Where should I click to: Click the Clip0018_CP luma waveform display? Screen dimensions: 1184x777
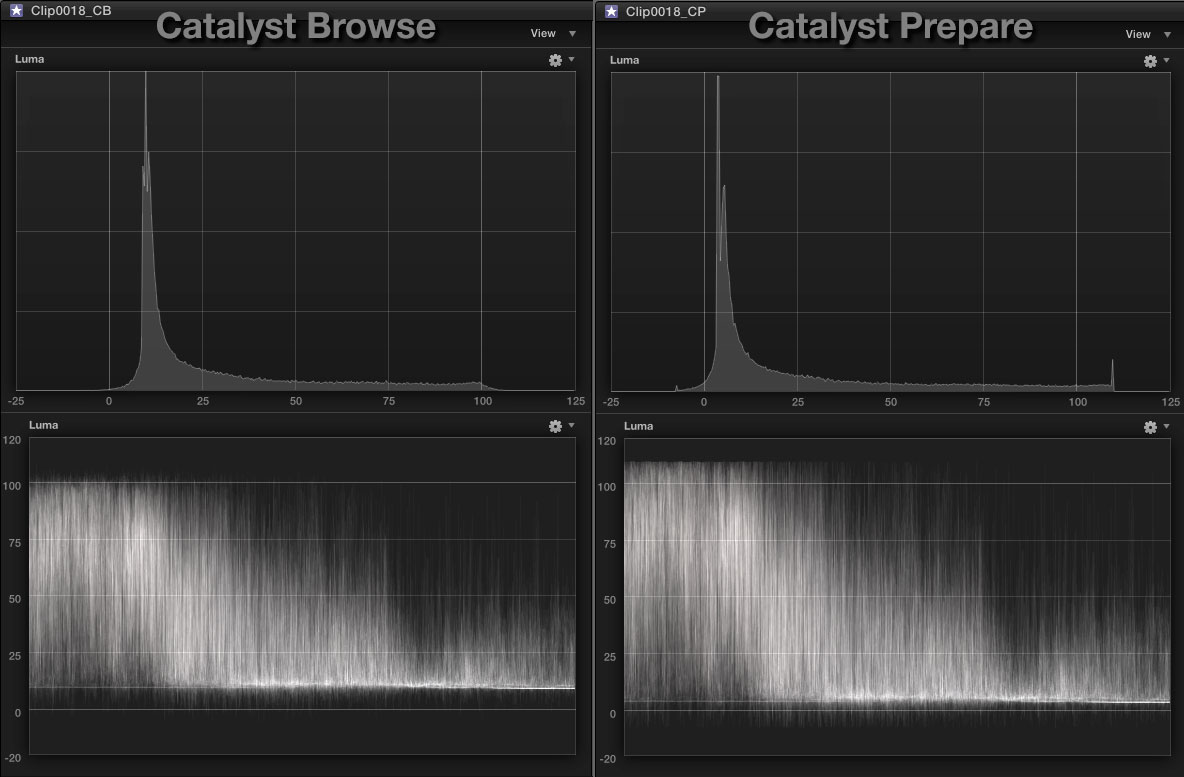pyautogui.click(x=897, y=597)
